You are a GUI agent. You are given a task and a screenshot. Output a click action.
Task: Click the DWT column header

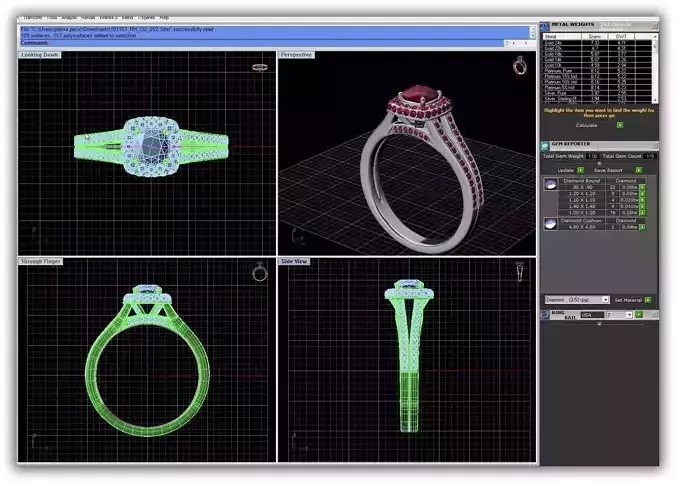coord(621,37)
